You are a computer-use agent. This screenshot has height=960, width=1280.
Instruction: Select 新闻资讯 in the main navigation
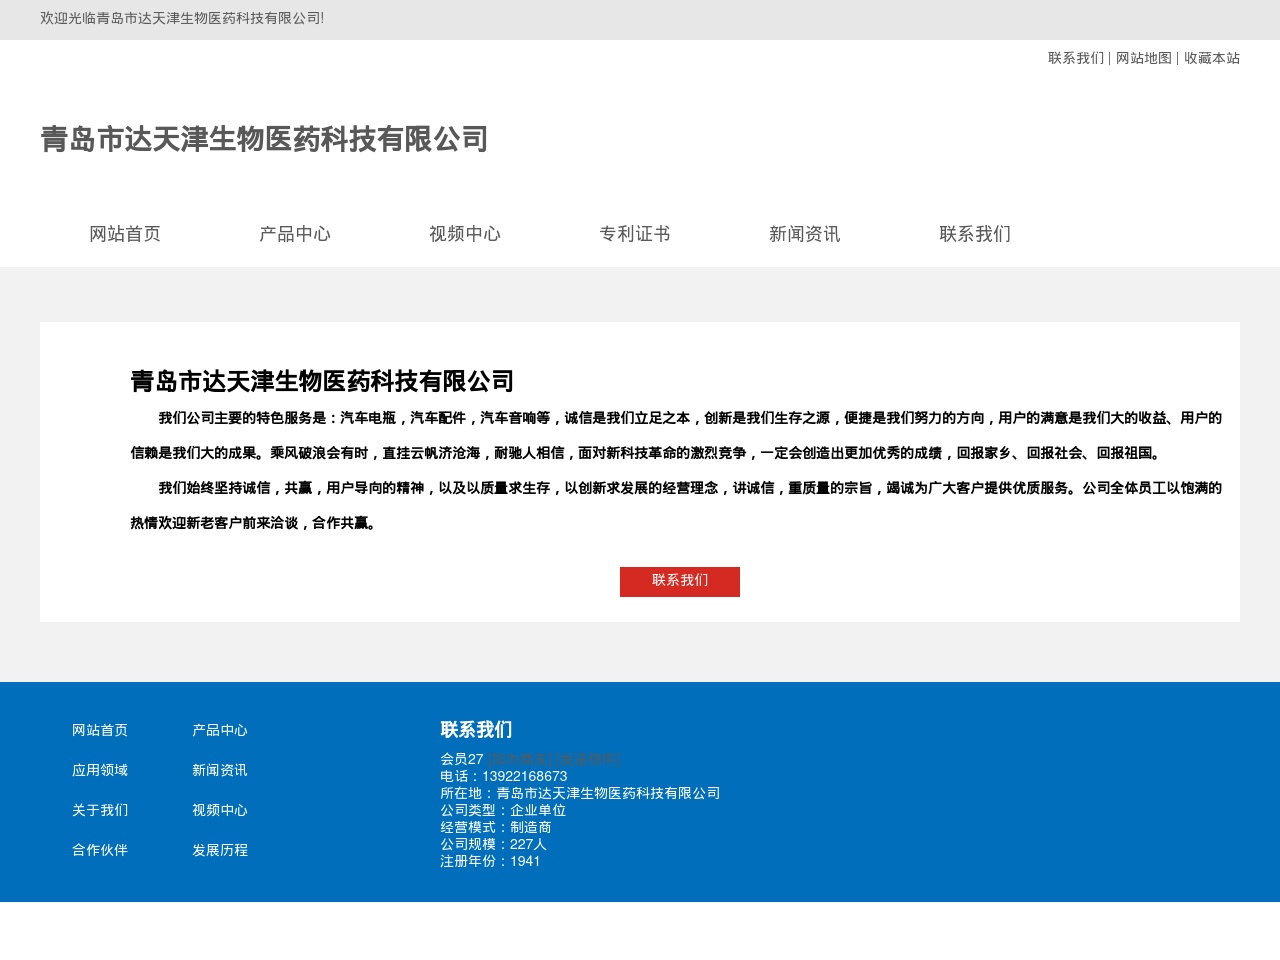click(x=805, y=234)
